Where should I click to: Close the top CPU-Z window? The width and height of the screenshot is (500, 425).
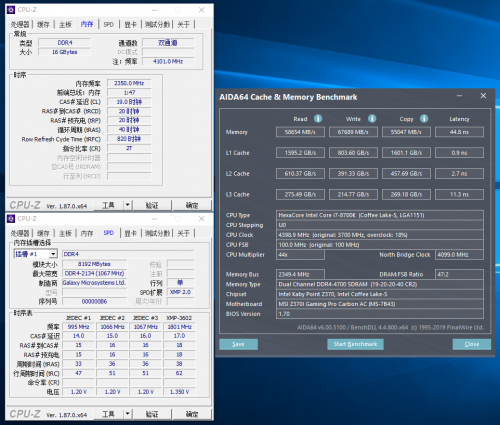pos(202,10)
